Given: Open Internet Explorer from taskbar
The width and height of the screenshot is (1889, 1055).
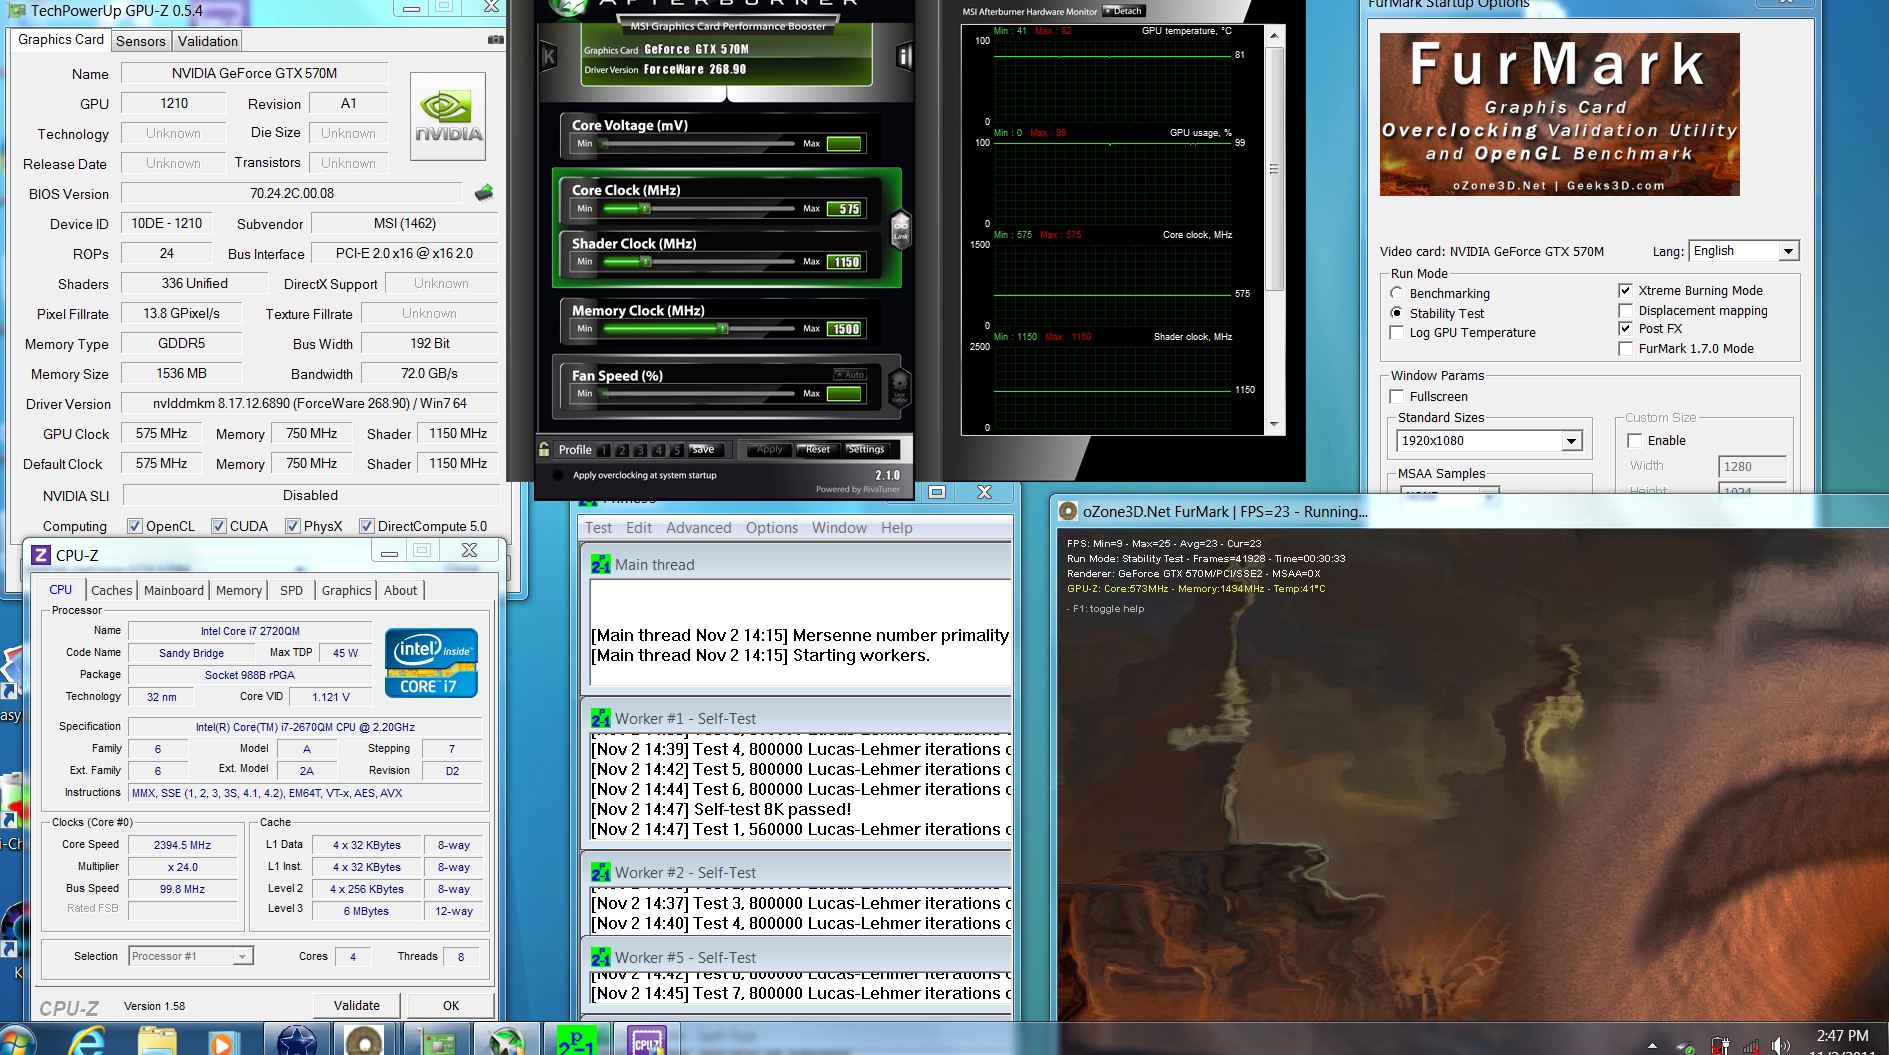Looking at the screenshot, I should (x=88, y=1041).
